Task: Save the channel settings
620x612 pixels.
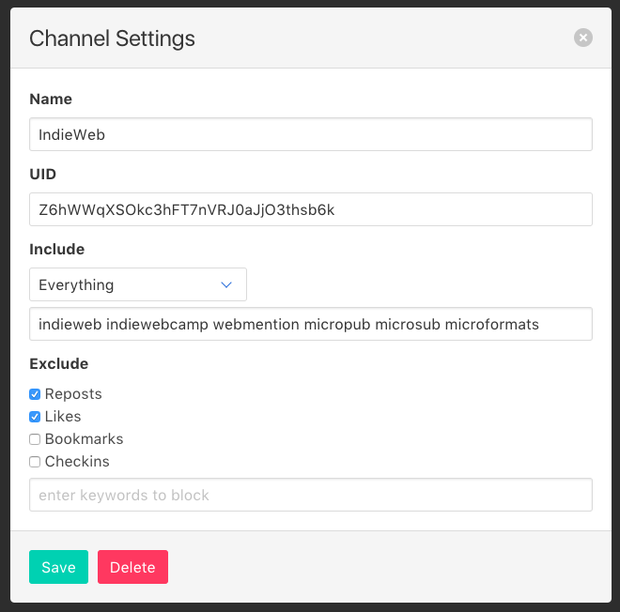Action: click(59, 567)
